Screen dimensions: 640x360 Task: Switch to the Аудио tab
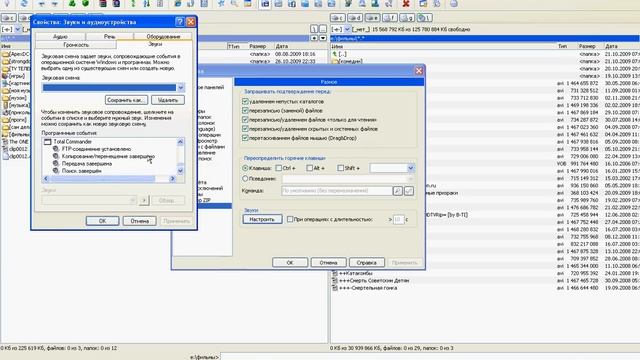(x=60, y=36)
